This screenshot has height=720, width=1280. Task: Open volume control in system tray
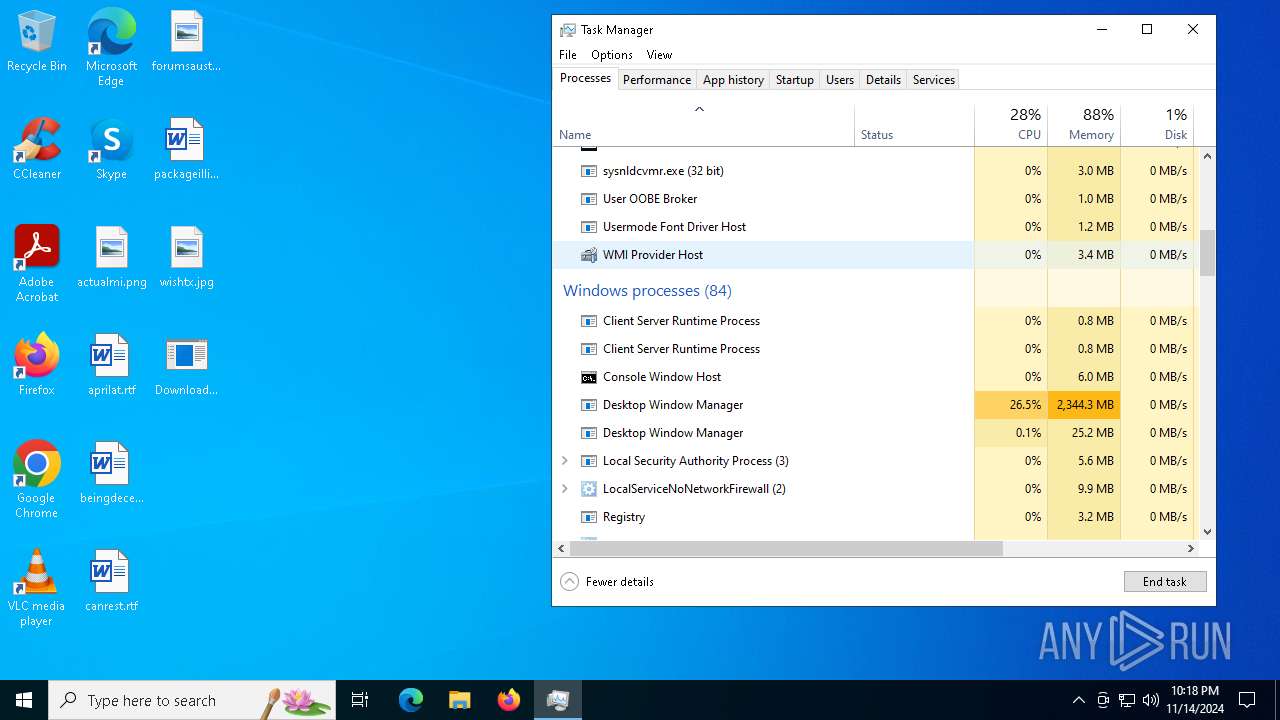[1150, 700]
